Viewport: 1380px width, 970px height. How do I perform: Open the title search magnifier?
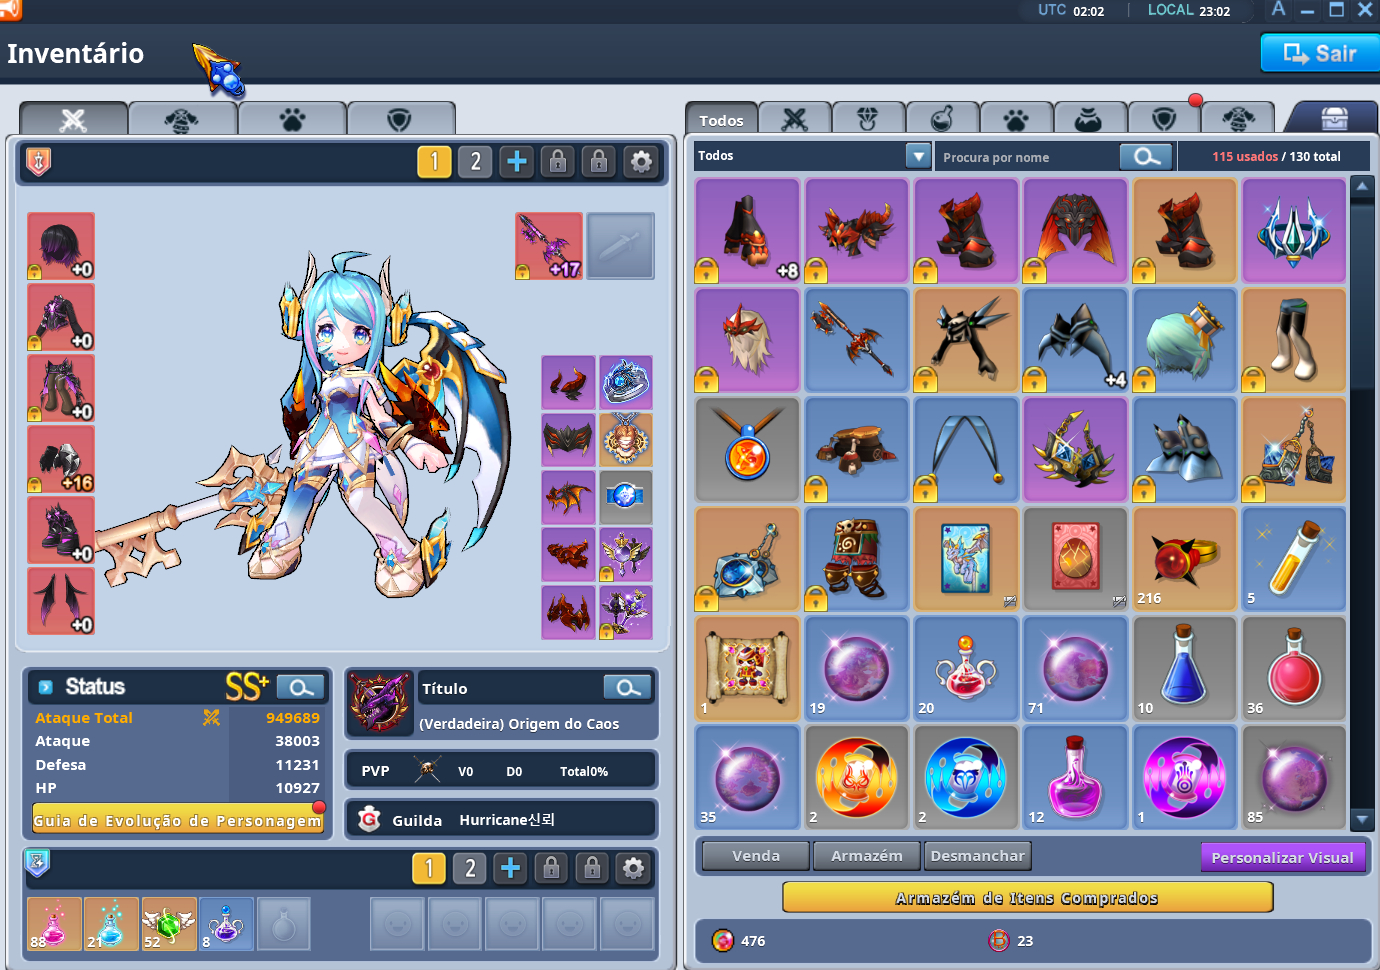tap(628, 687)
